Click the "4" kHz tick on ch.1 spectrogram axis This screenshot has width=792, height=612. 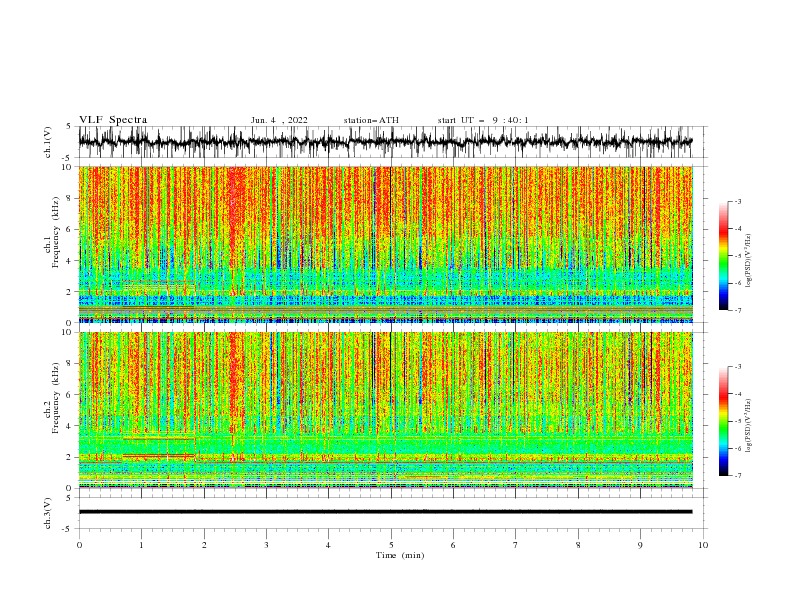coord(70,261)
